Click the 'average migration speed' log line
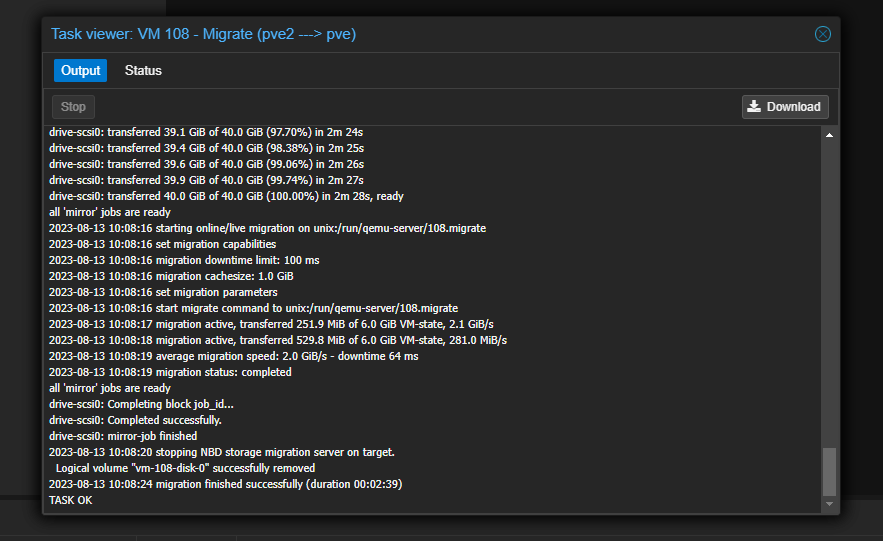The image size is (883, 541). point(233,356)
